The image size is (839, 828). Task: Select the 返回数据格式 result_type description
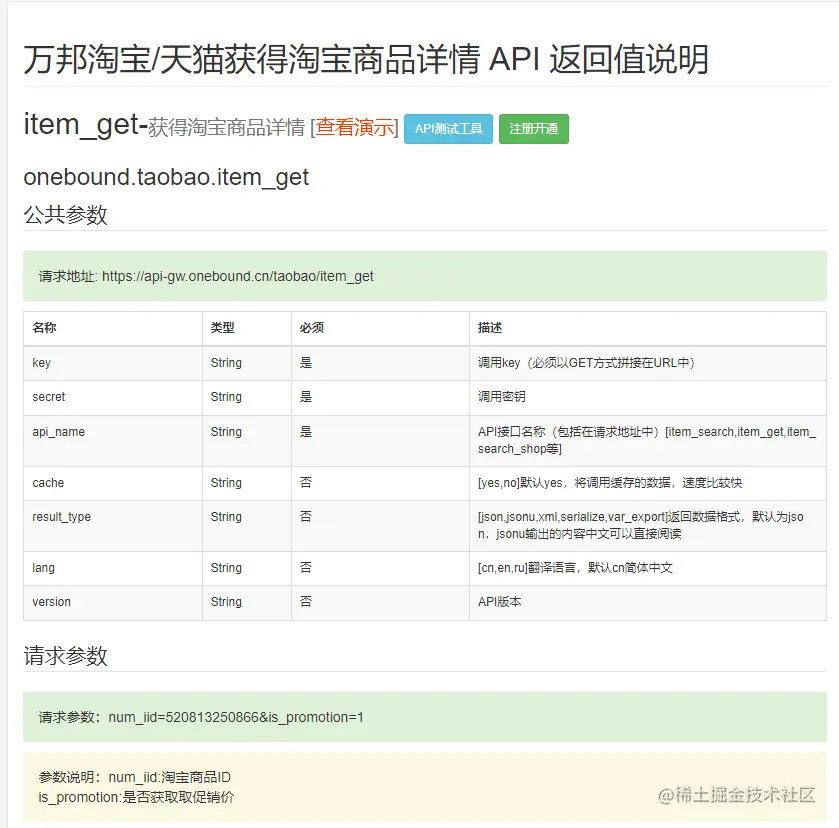640,526
